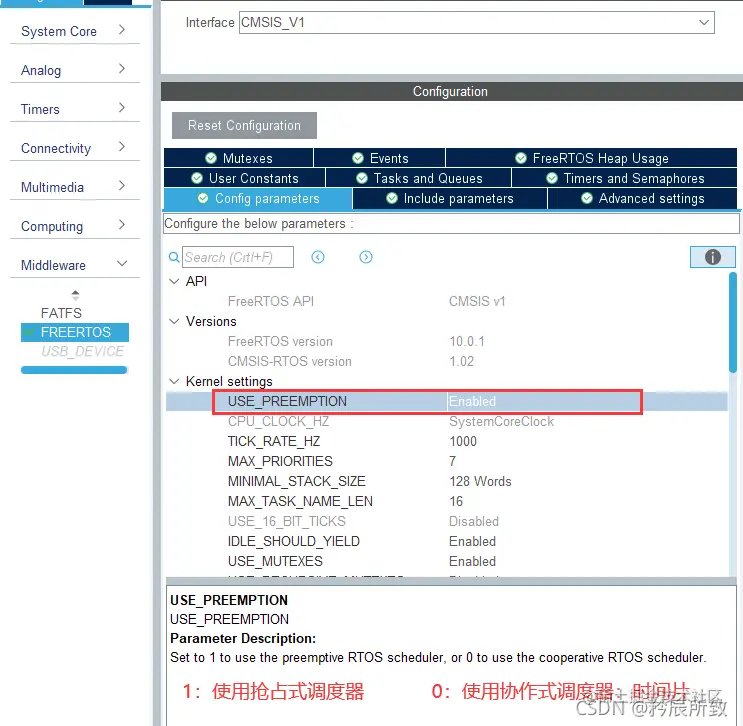Expand the Connectivity category
743x726 pixels.
pos(75,148)
